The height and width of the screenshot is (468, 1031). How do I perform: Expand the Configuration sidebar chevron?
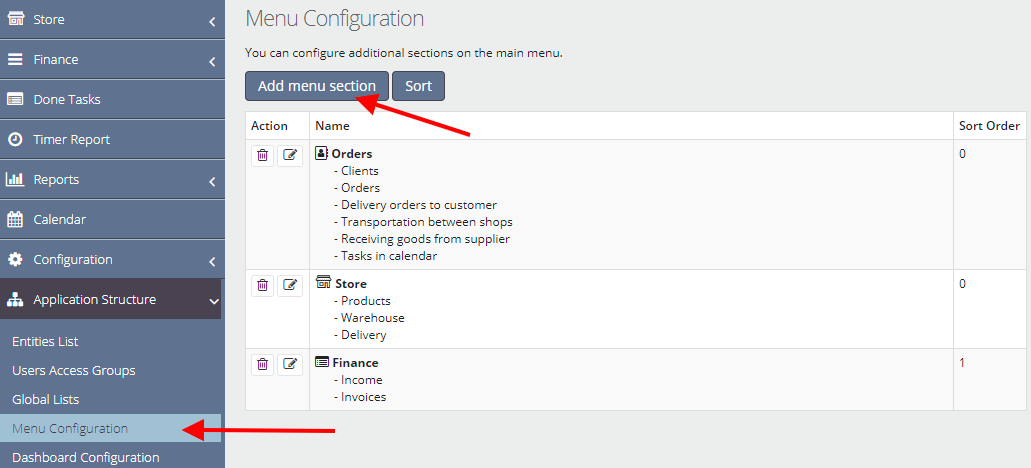[212, 262]
